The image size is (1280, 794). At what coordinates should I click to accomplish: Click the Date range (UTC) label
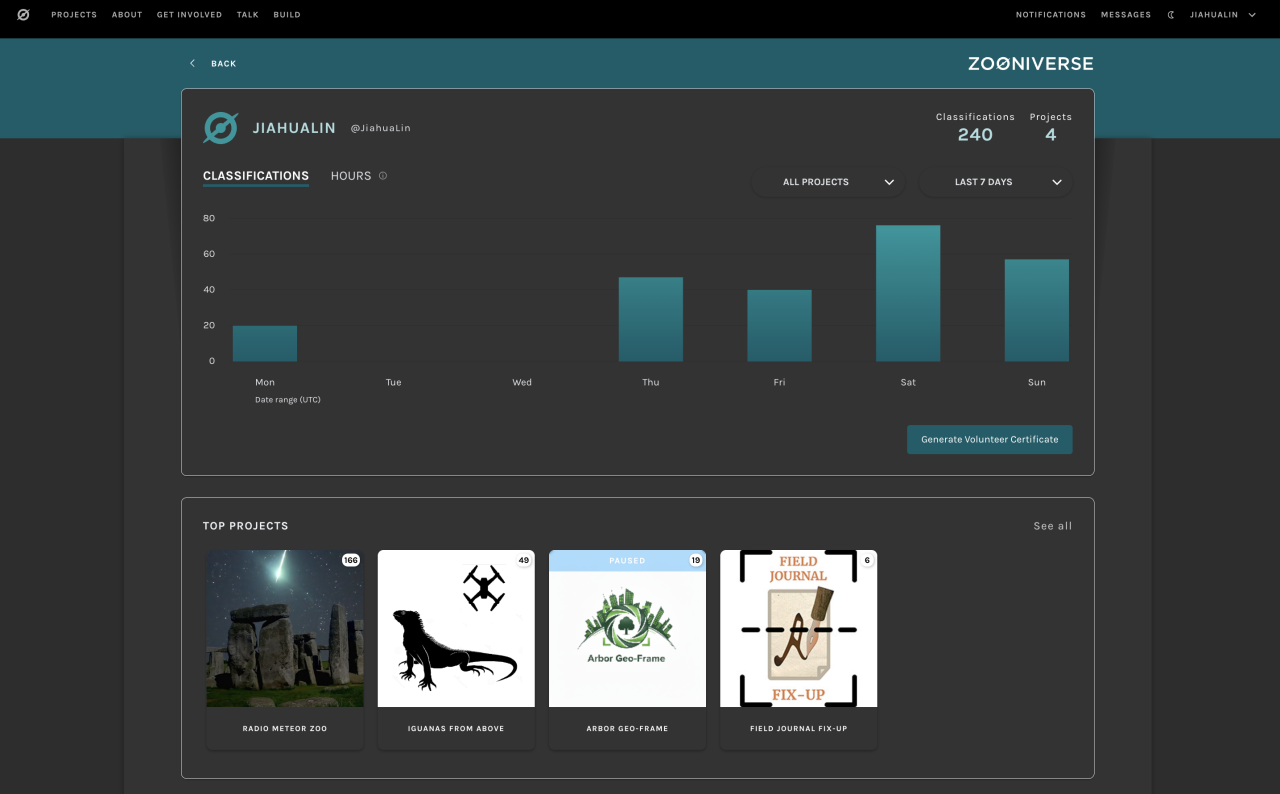click(x=288, y=400)
